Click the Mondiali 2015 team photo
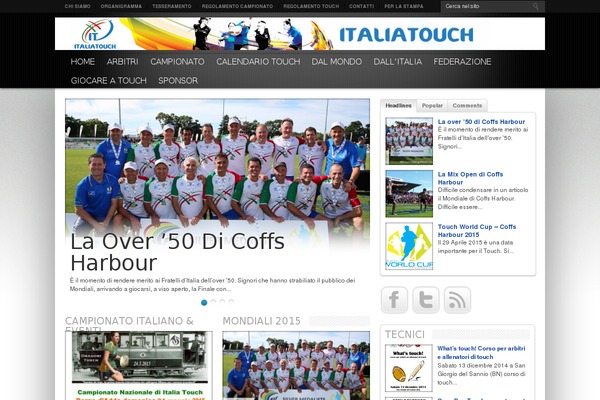Image resolution: width=600 pixels, height=400 pixels. pyautogui.click(x=296, y=366)
